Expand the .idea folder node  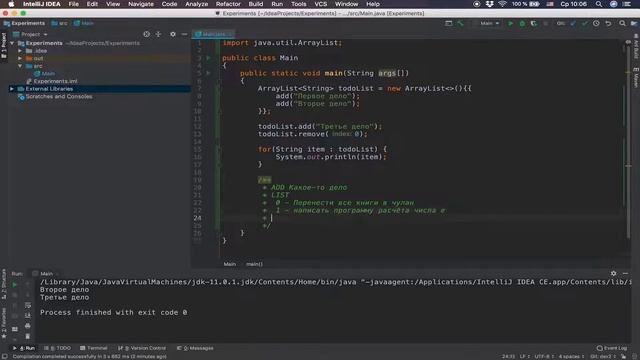(20, 51)
